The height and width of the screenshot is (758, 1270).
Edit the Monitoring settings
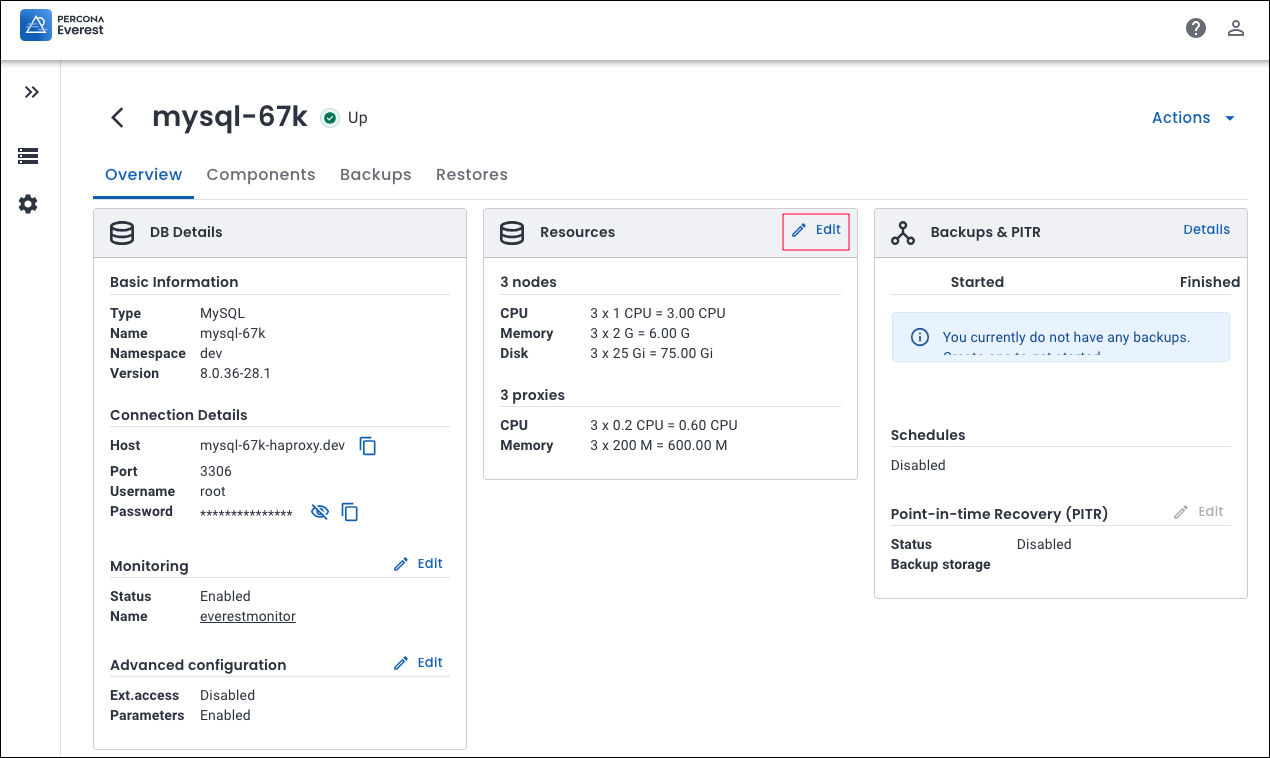418,564
